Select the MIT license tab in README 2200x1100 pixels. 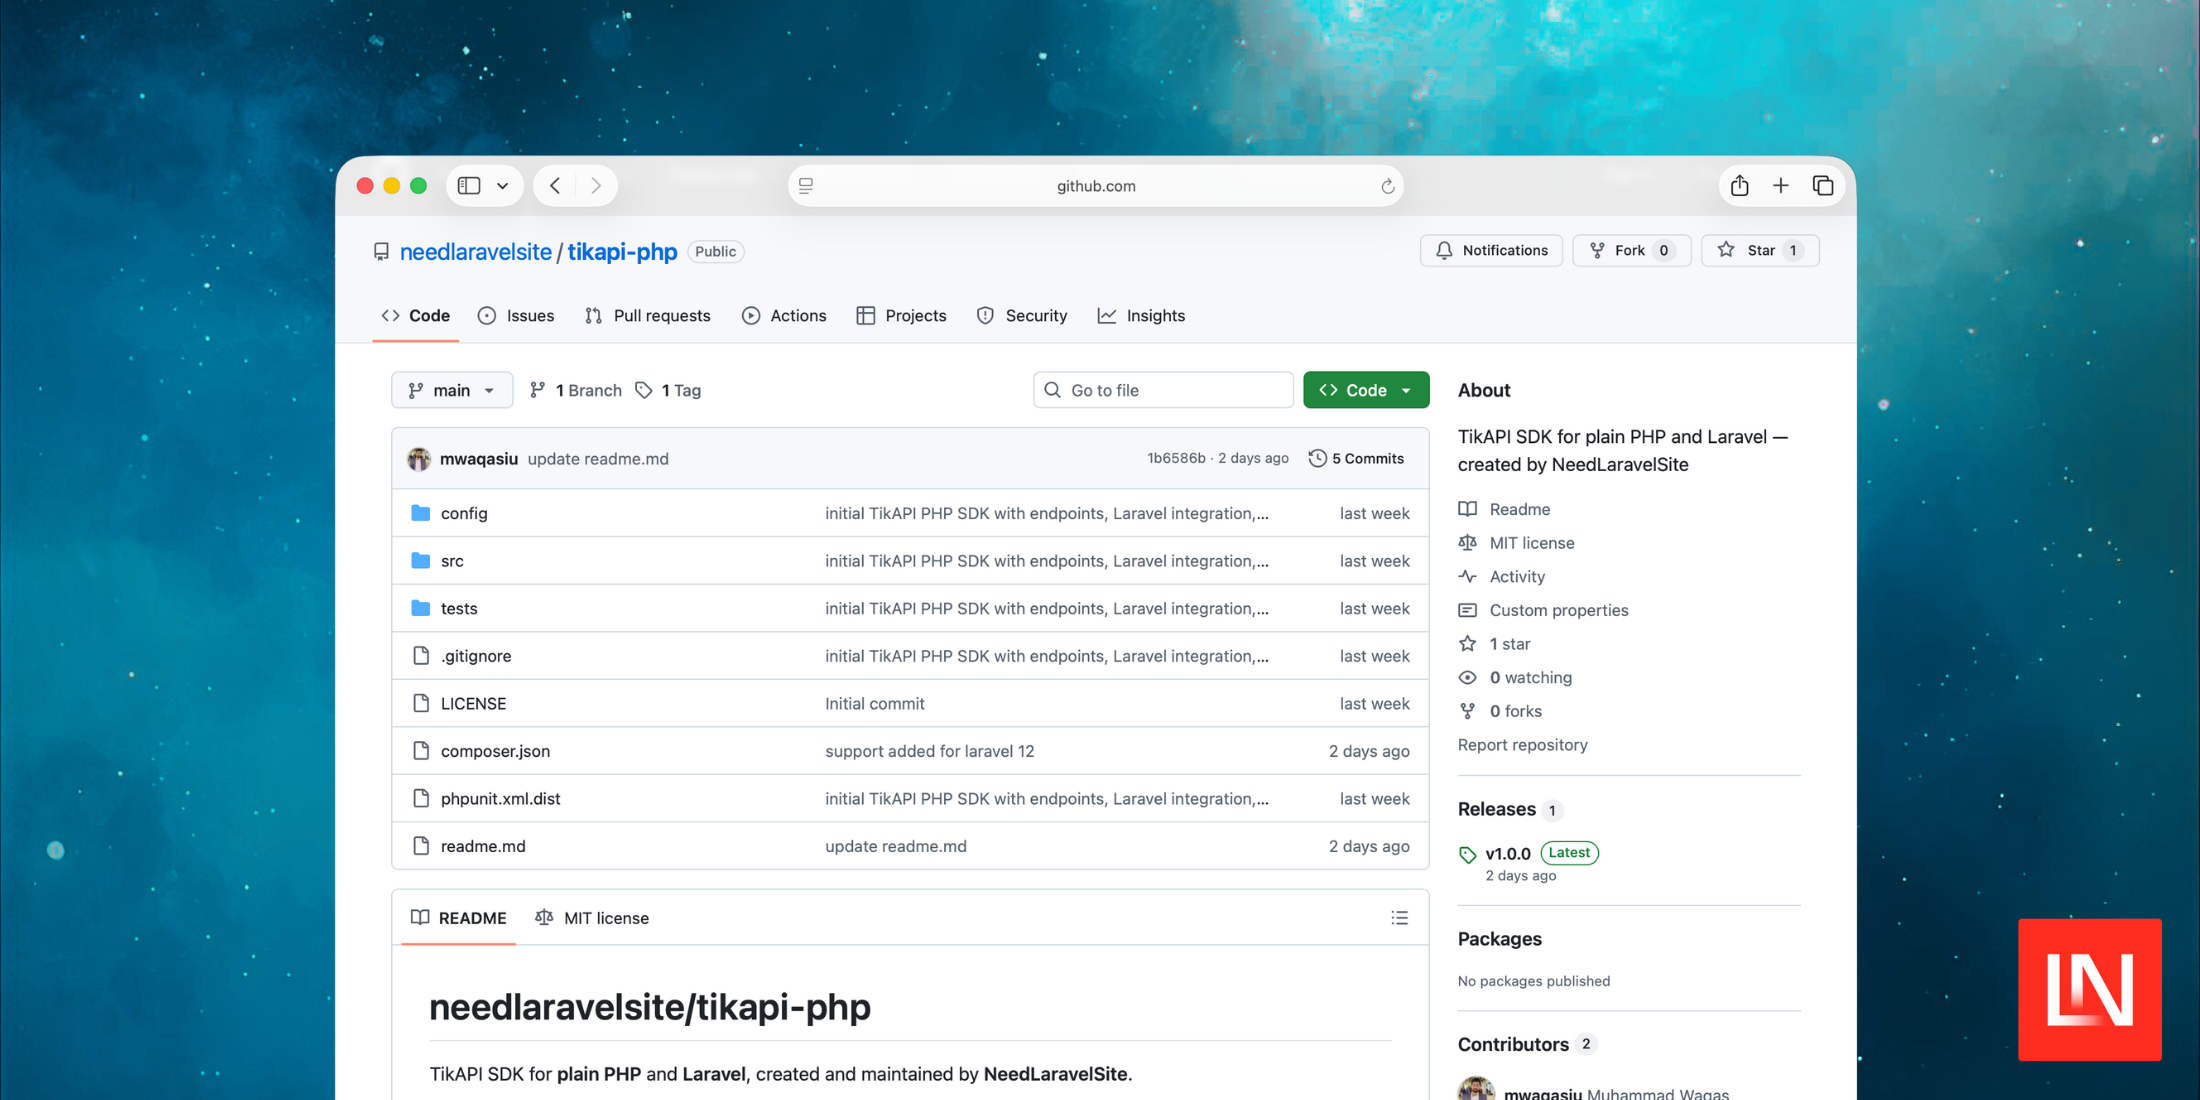pyautogui.click(x=592, y=917)
